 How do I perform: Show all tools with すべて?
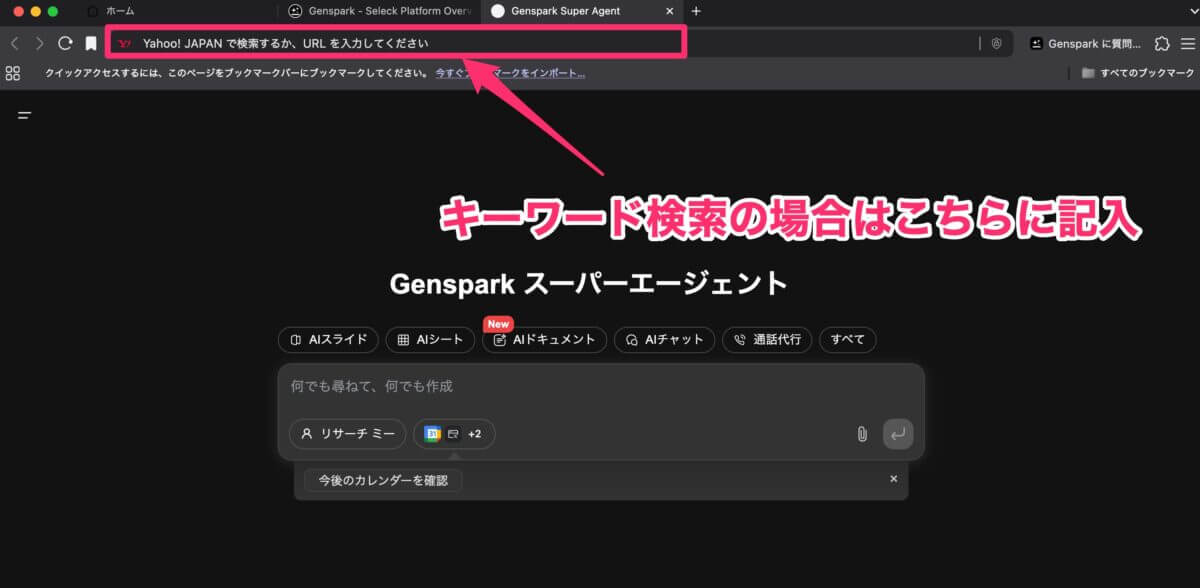coord(848,340)
